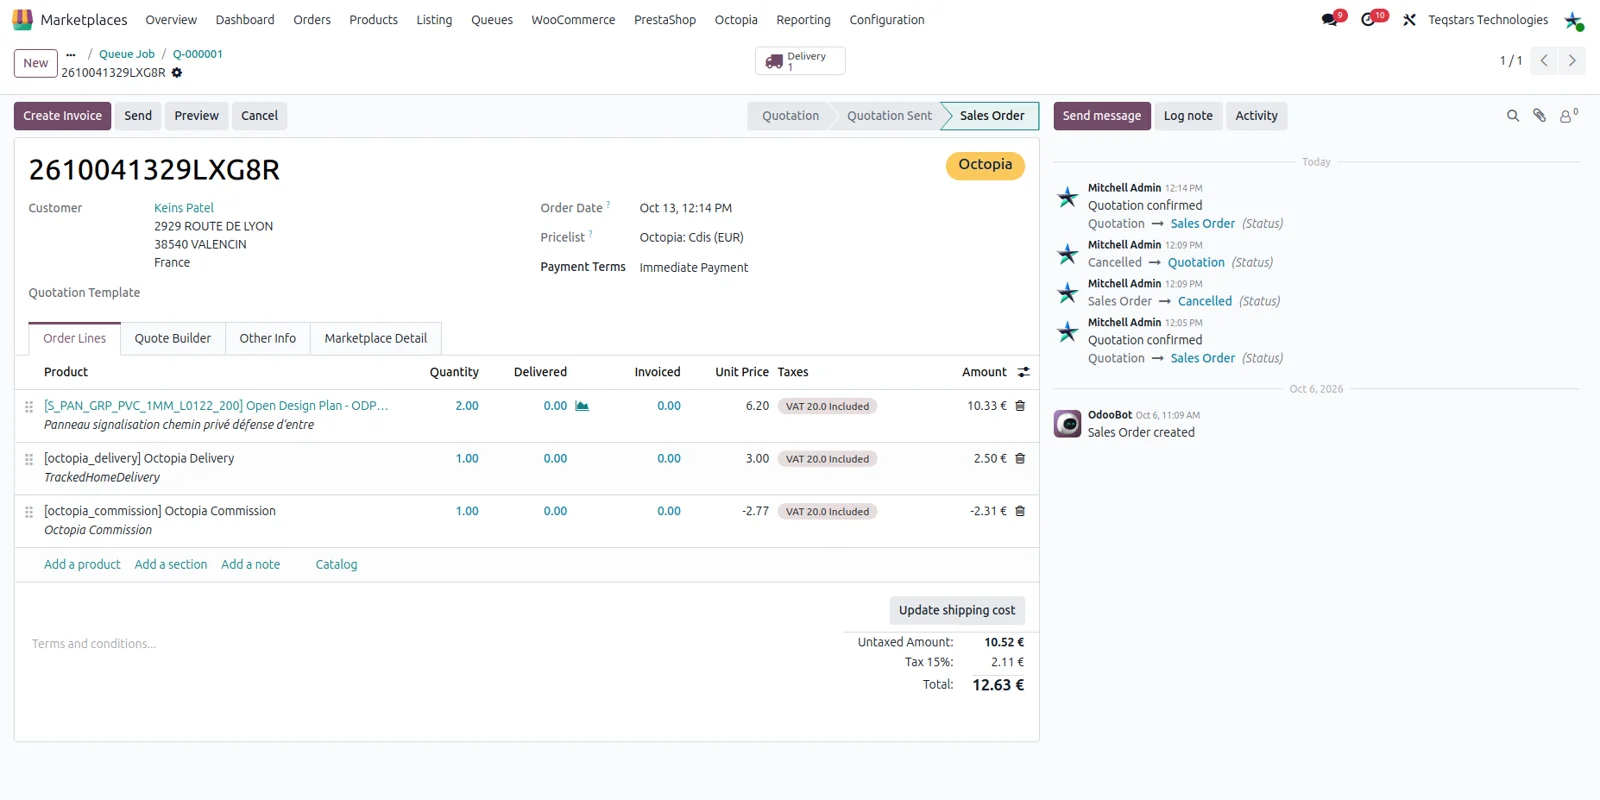The width and height of the screenshot is (1600, 800).
Task: Open the Queues menu
Action: pos(492,20)
